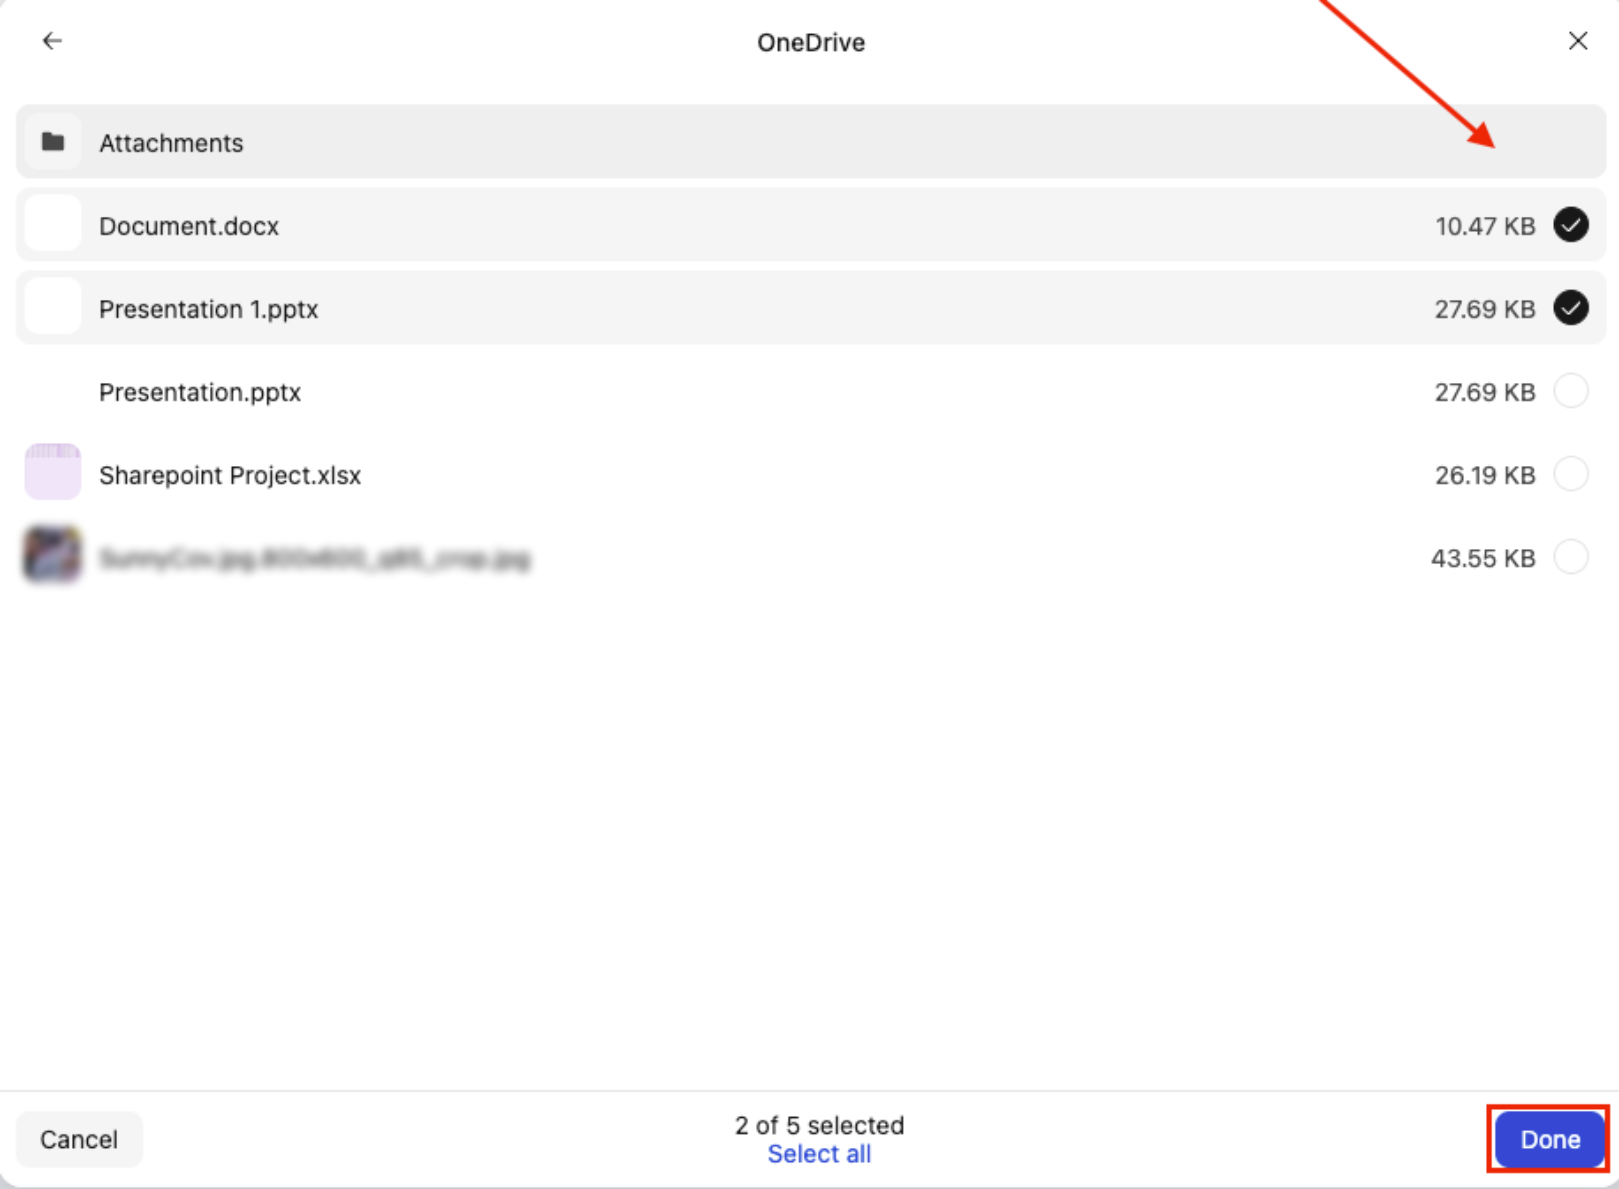Click the Sharepoint Project.xlsx file icon

(x=53, y=472)
